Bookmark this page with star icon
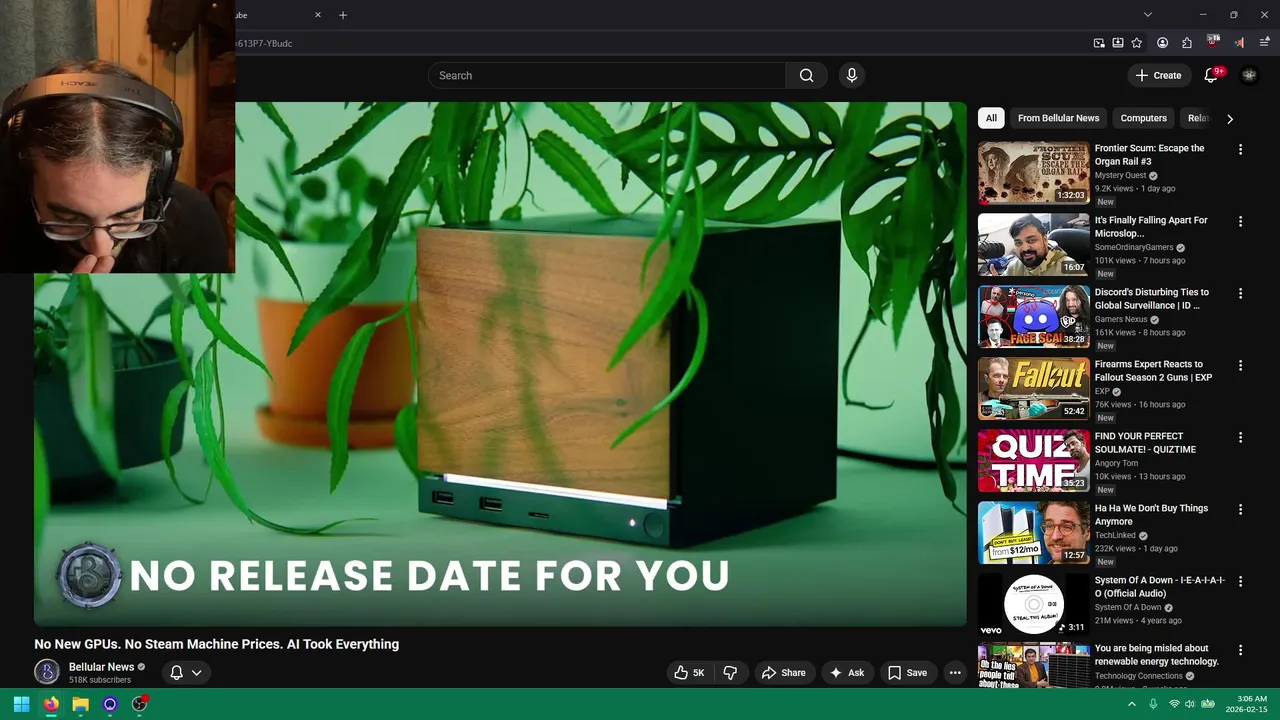Screen dimensions: 1280x720 (1137, 43)
